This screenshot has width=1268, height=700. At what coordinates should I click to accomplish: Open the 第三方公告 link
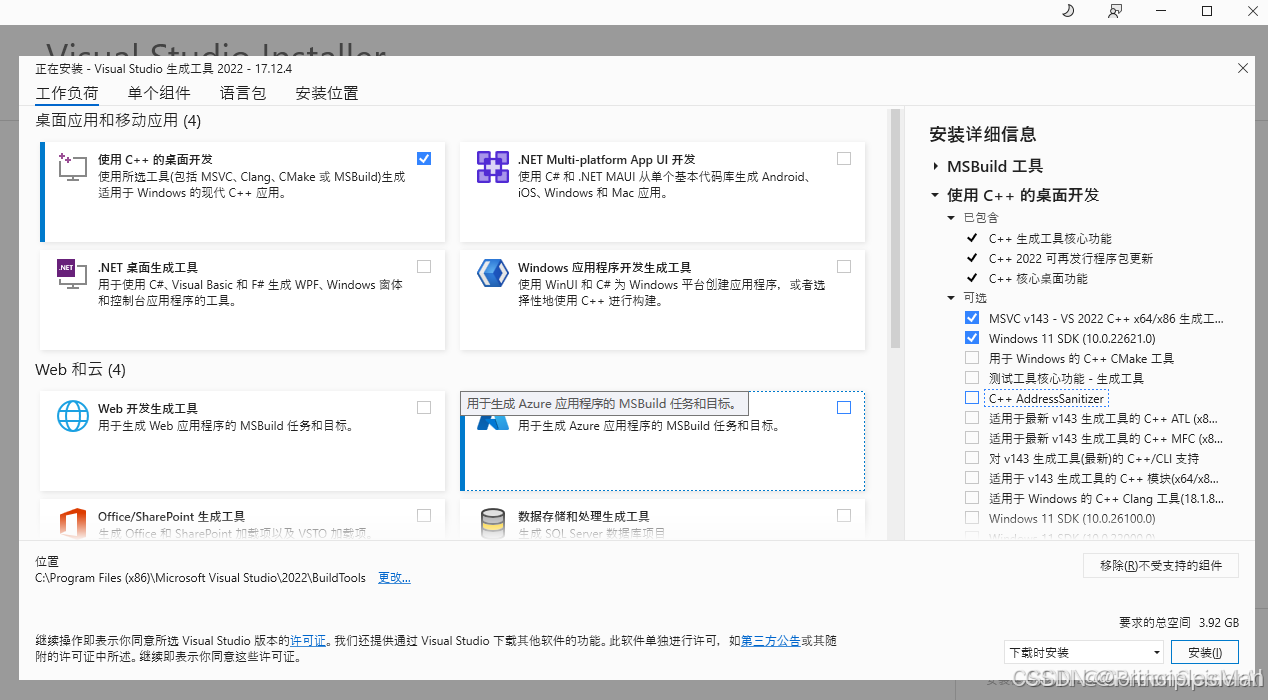[x=771, y=641]
